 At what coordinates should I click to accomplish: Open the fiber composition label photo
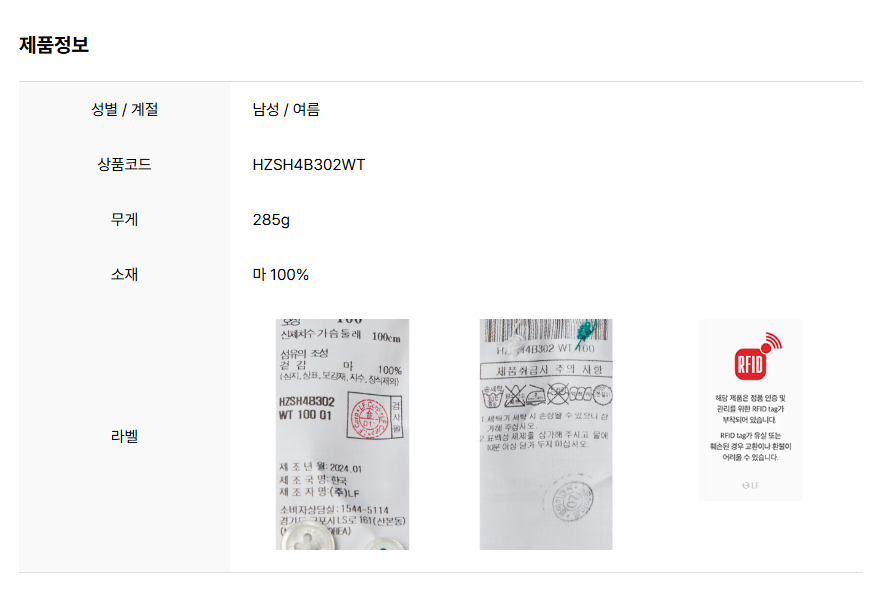[342, 434]
